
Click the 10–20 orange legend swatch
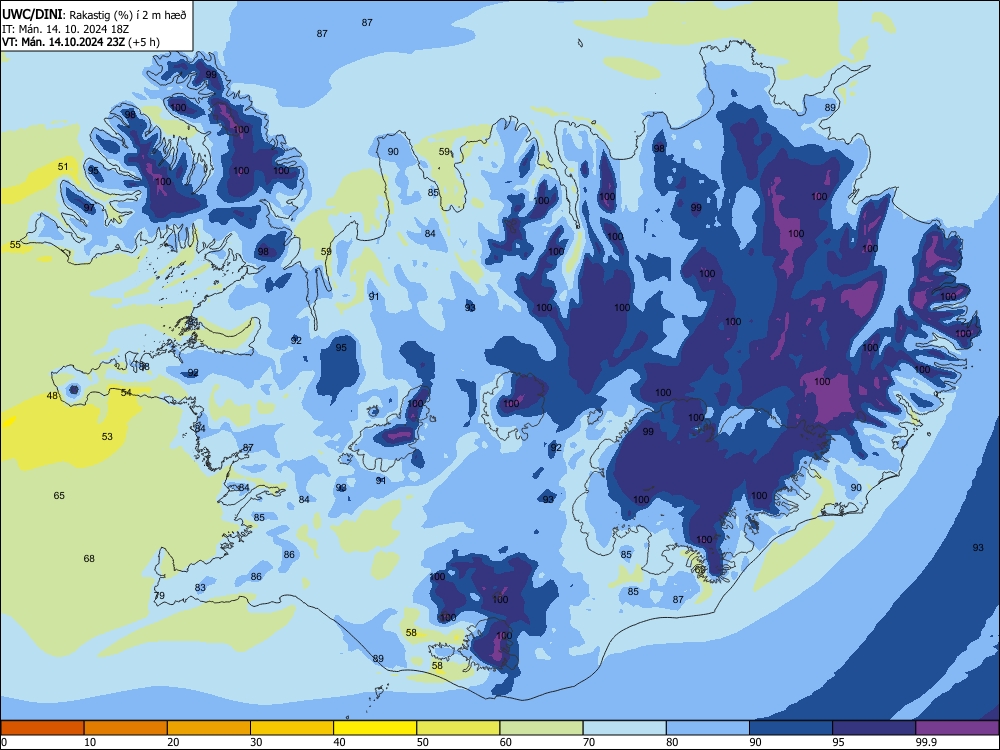126,728
